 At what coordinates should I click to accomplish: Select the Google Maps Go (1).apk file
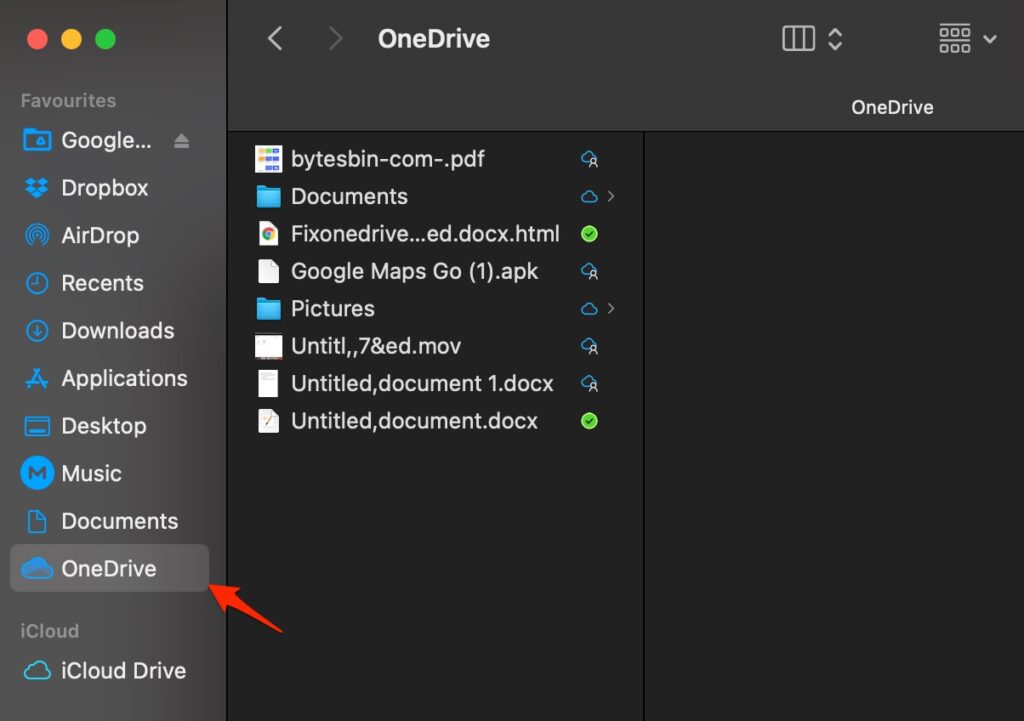tap(413, 271)
